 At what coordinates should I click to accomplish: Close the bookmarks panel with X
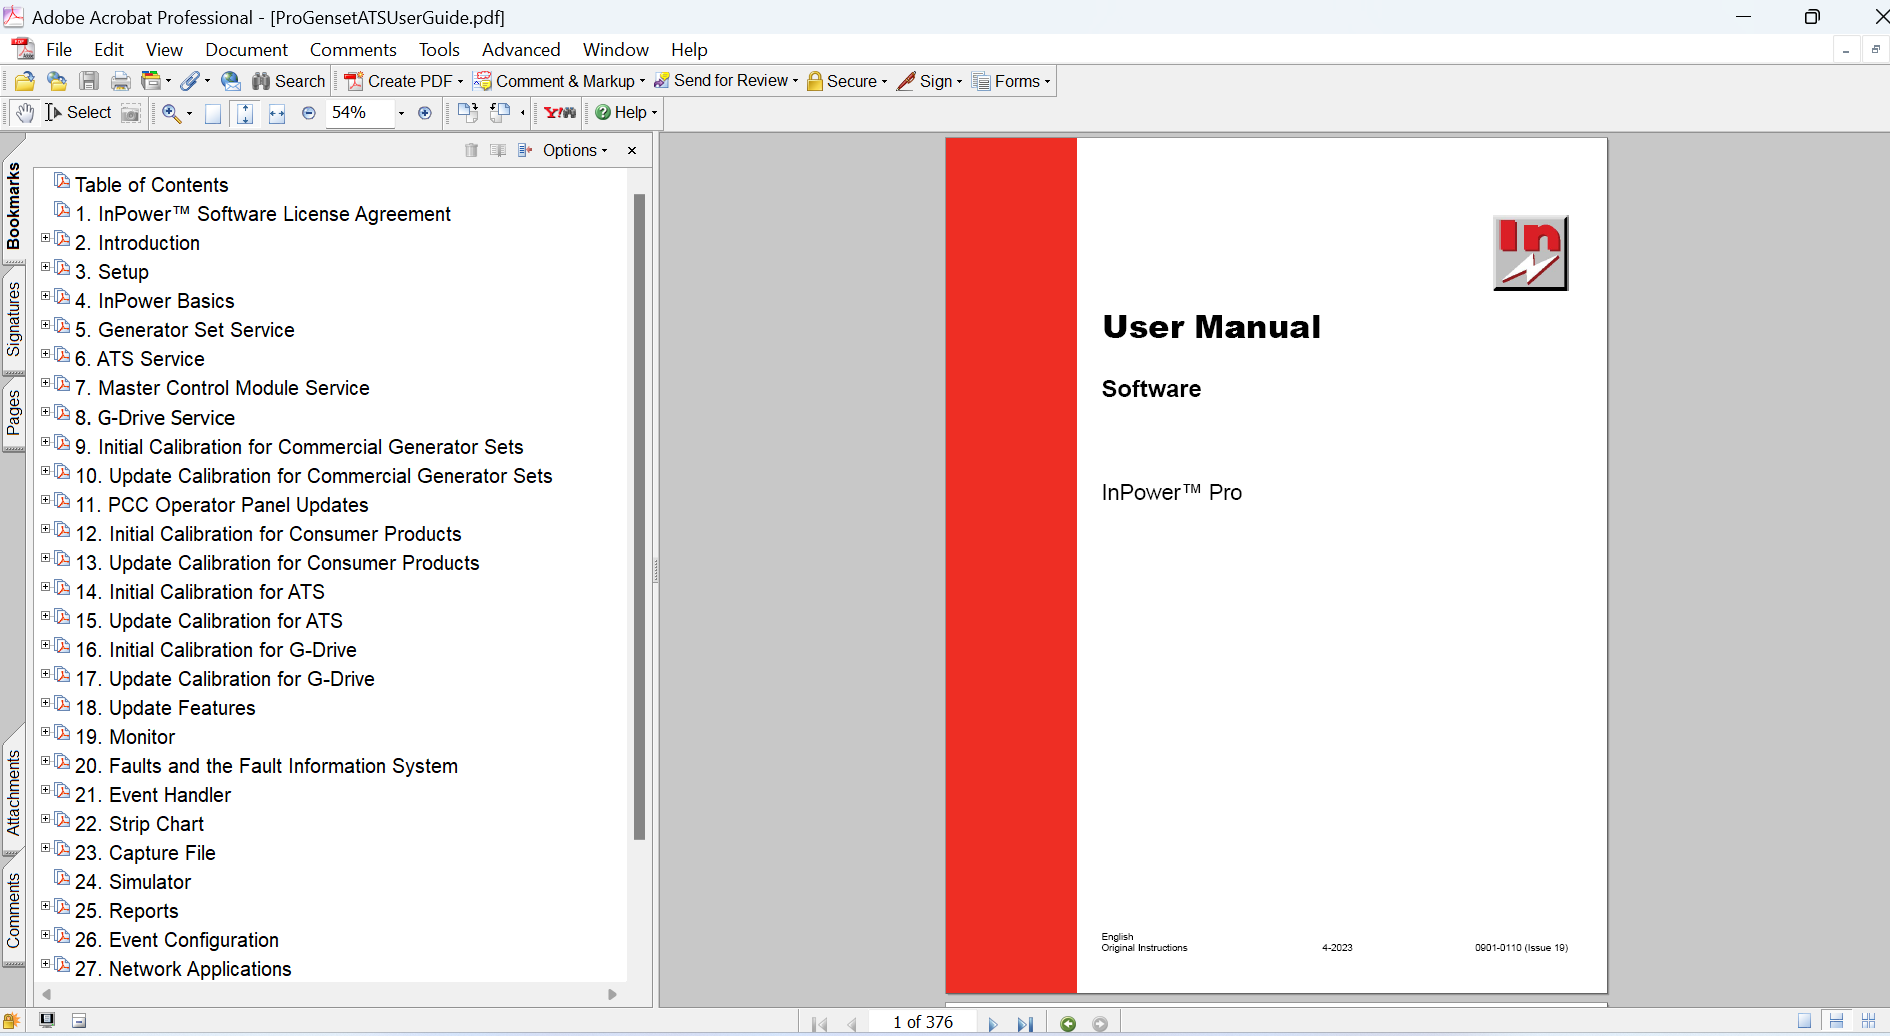[x=632, y=150]
